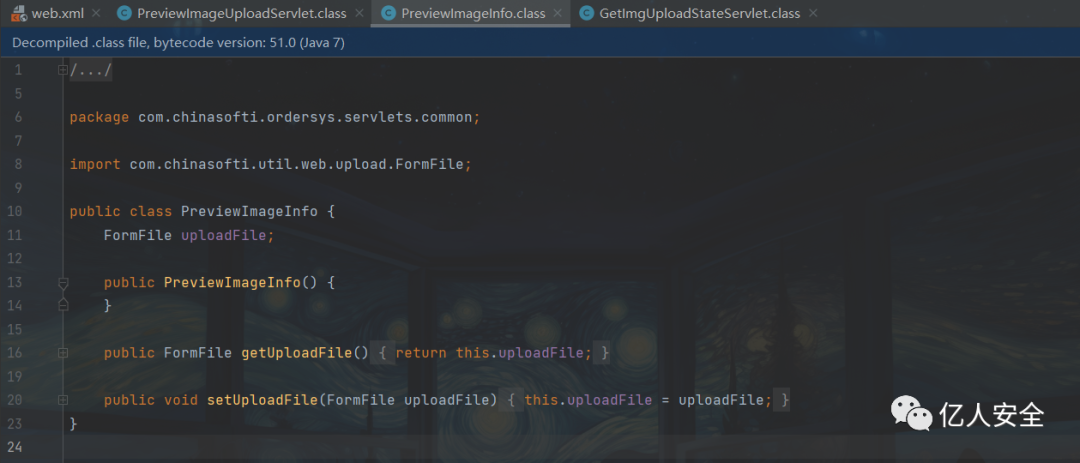This screenshot has width=1080, height=463.
Task: Close the PreviewImageUploadServlet.class tab
Action: tap(358, 14)
